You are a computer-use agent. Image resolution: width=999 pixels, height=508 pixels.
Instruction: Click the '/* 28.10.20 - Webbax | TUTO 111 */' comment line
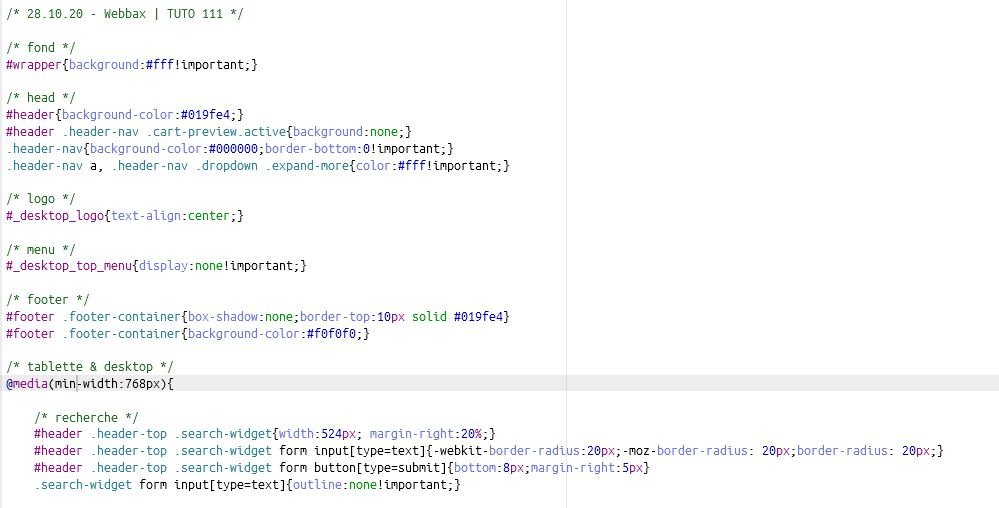pyautogui.click(x=125, y=13)
